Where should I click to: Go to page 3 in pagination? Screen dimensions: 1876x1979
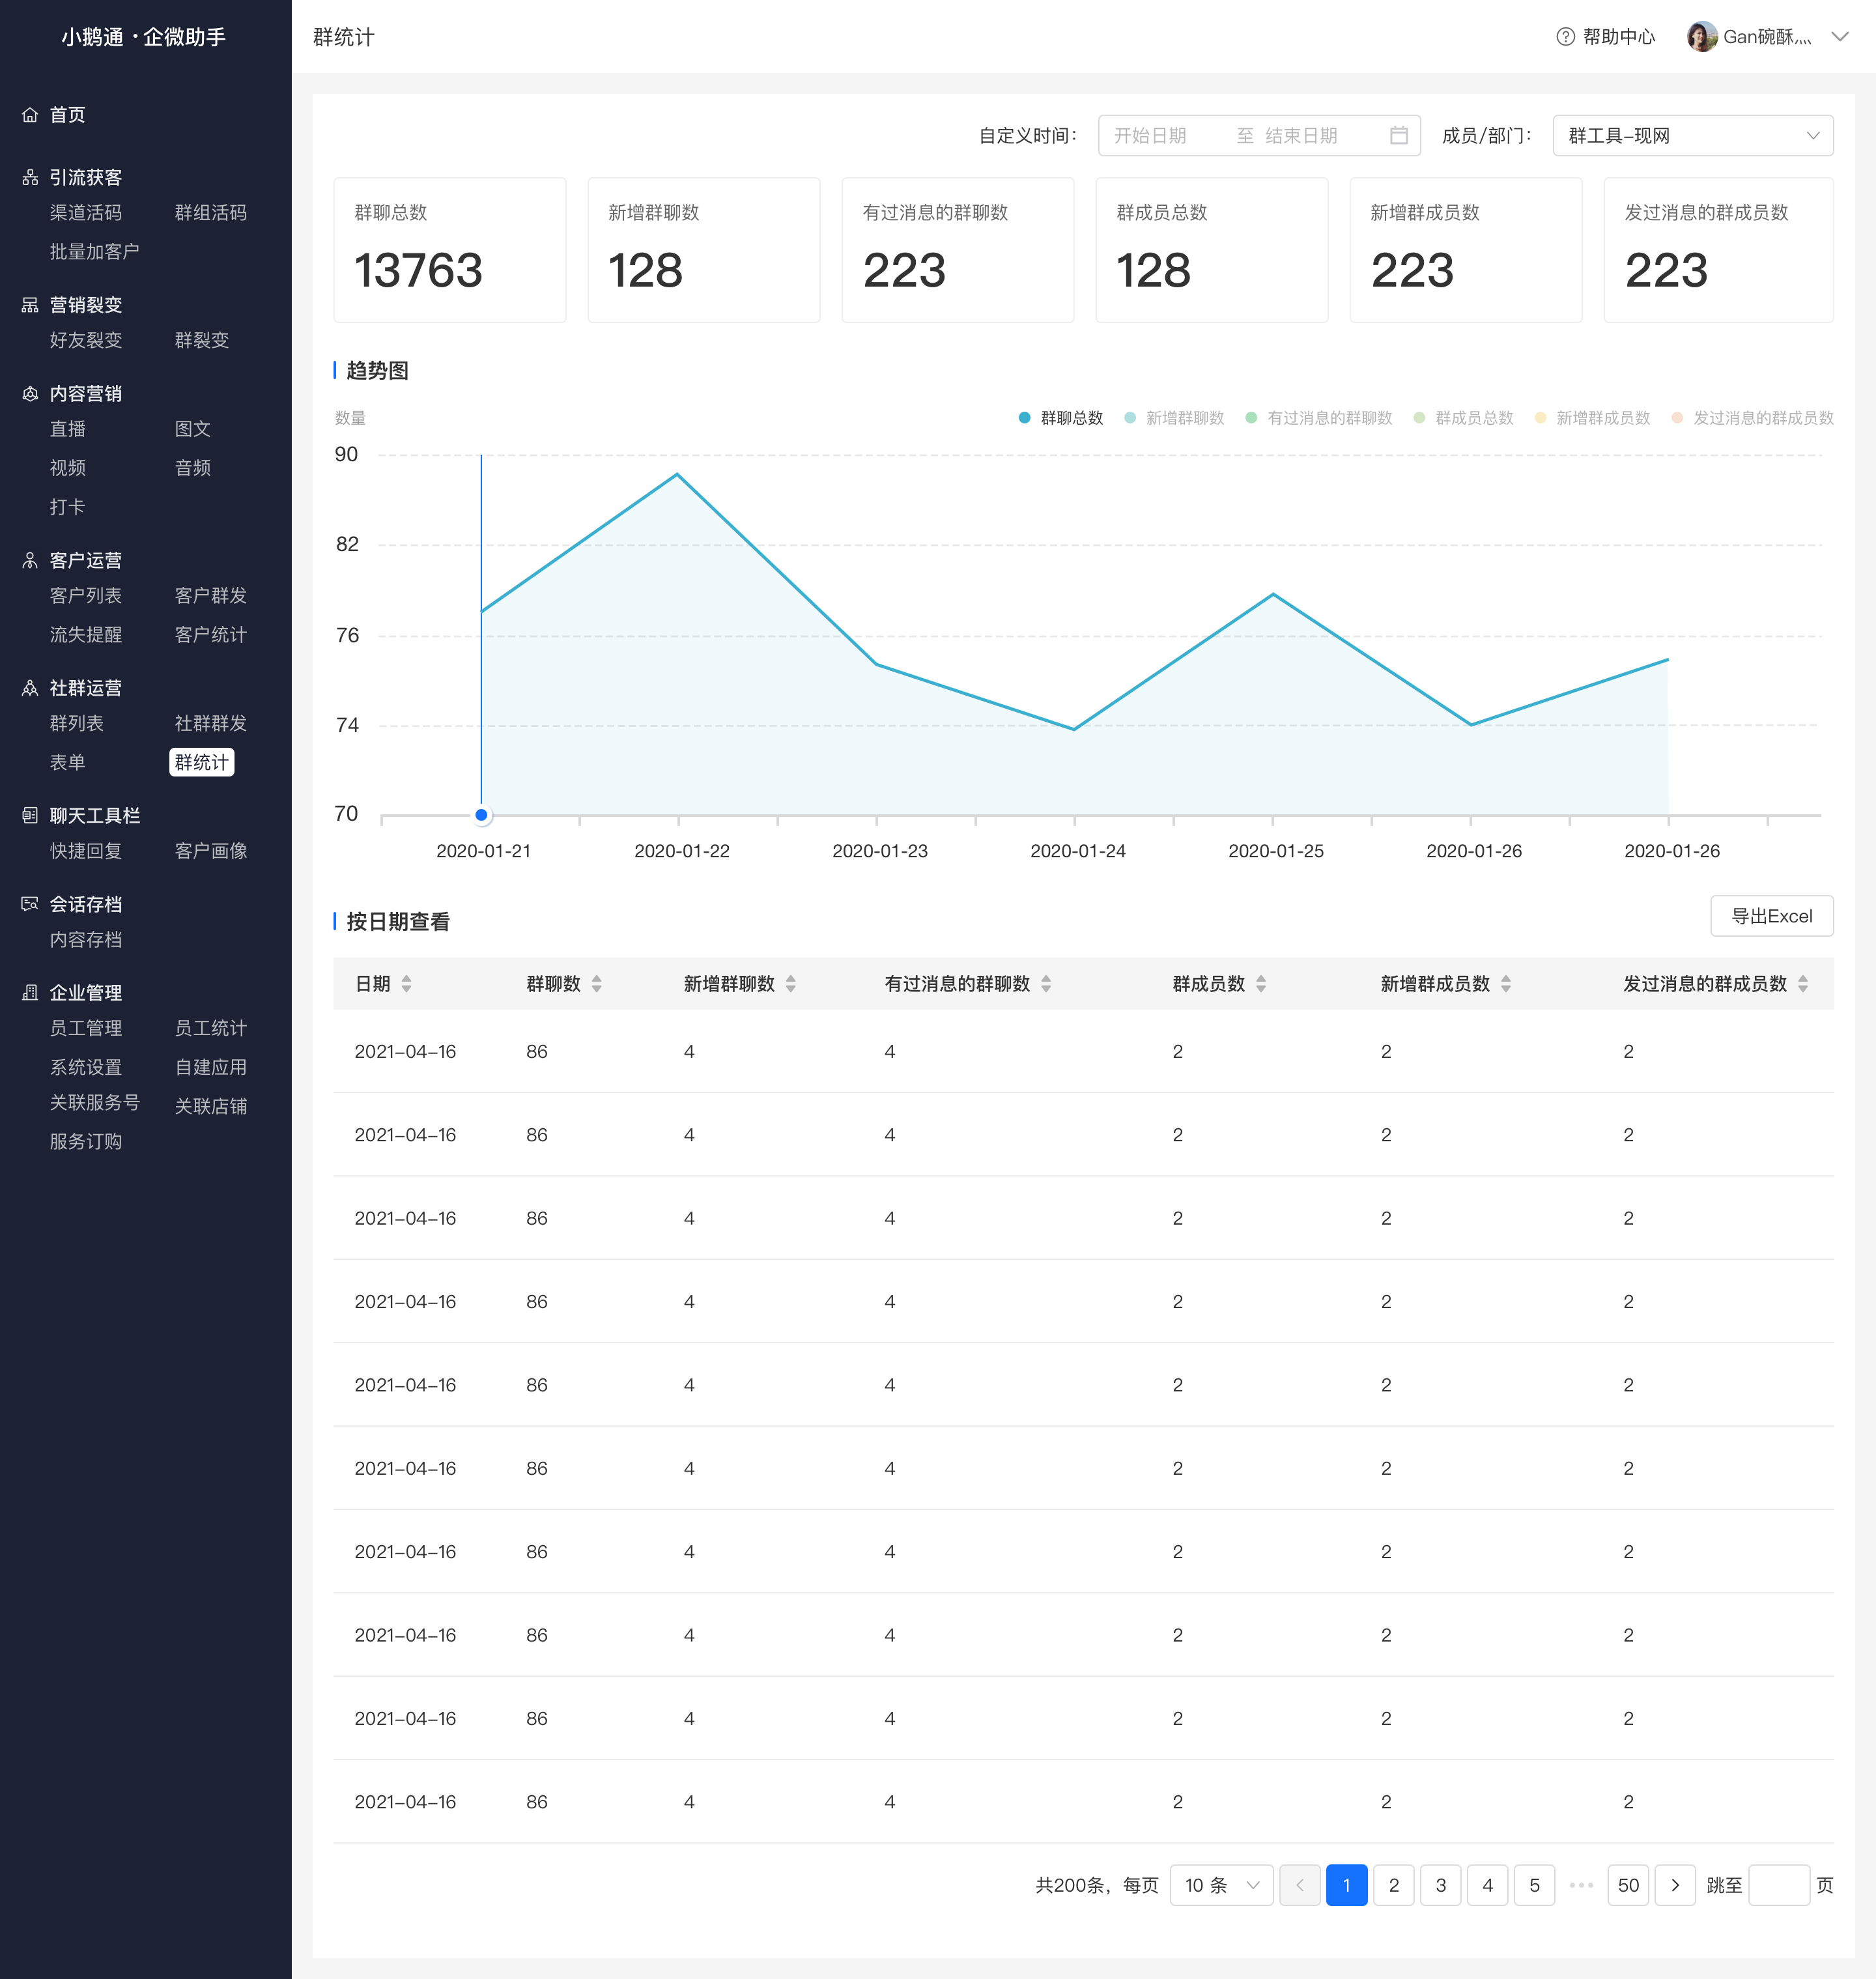tap(1440, 1885)
